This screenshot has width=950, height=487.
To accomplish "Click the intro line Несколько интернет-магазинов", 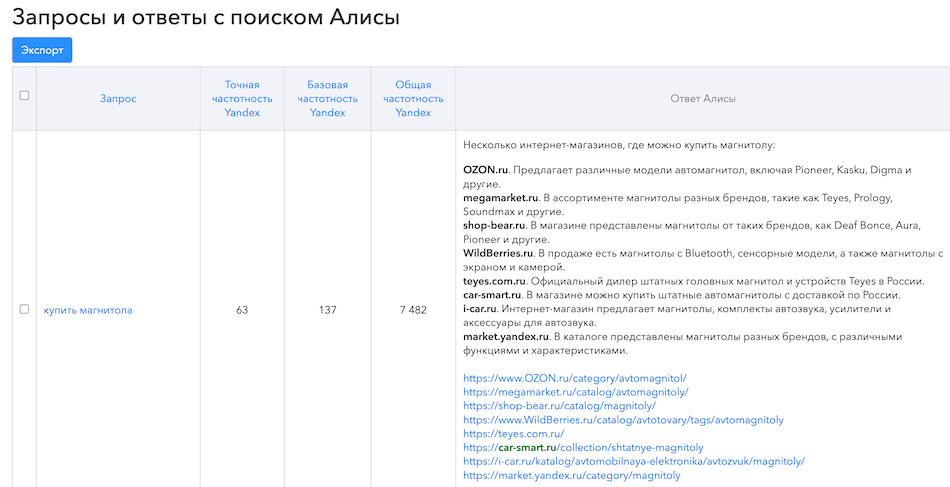I will [619, 146].
